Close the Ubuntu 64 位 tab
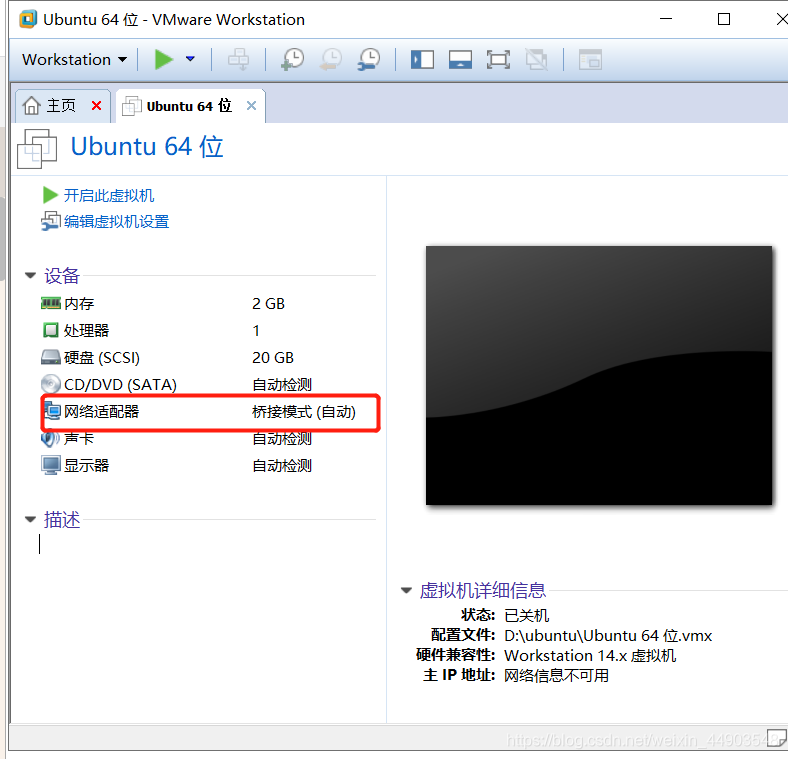This screenshot has height=759, width=788. coord(251,106)
